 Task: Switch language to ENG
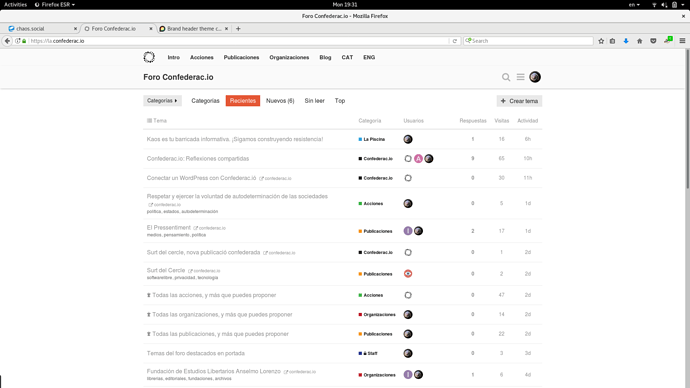369,57
